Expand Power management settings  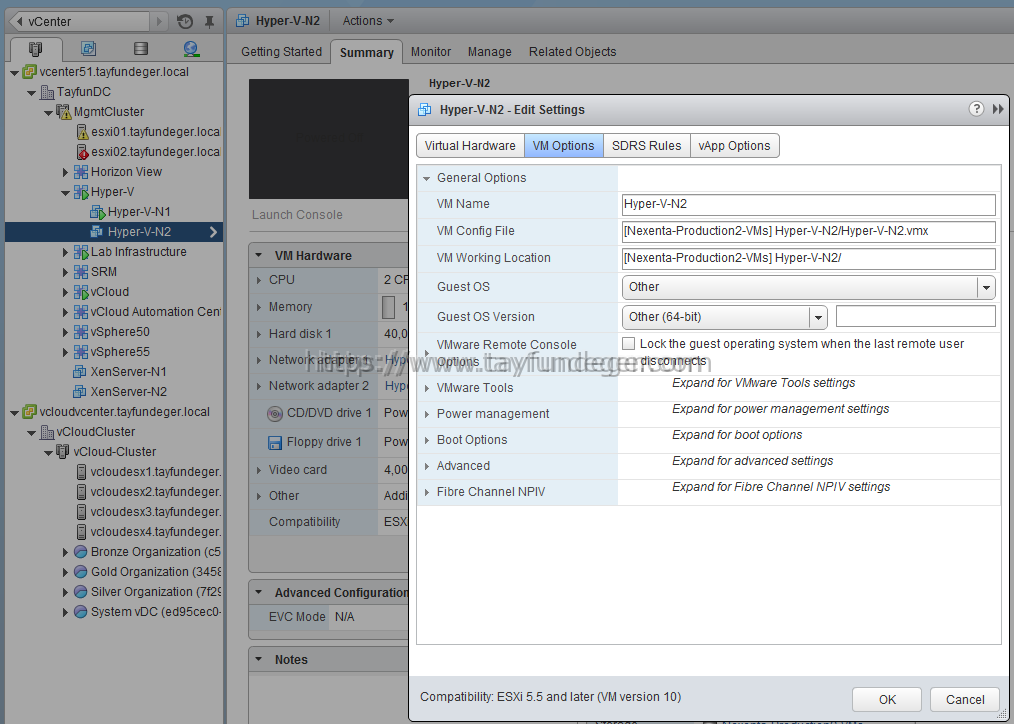point(427,414)
